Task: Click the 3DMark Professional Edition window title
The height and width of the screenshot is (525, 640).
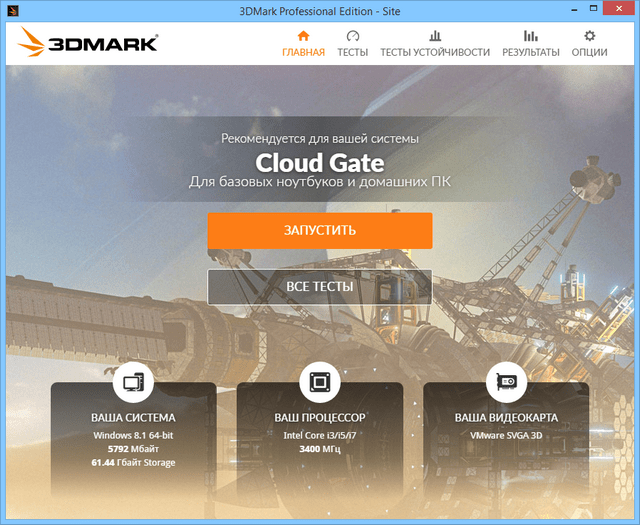Action: [319, 11]
